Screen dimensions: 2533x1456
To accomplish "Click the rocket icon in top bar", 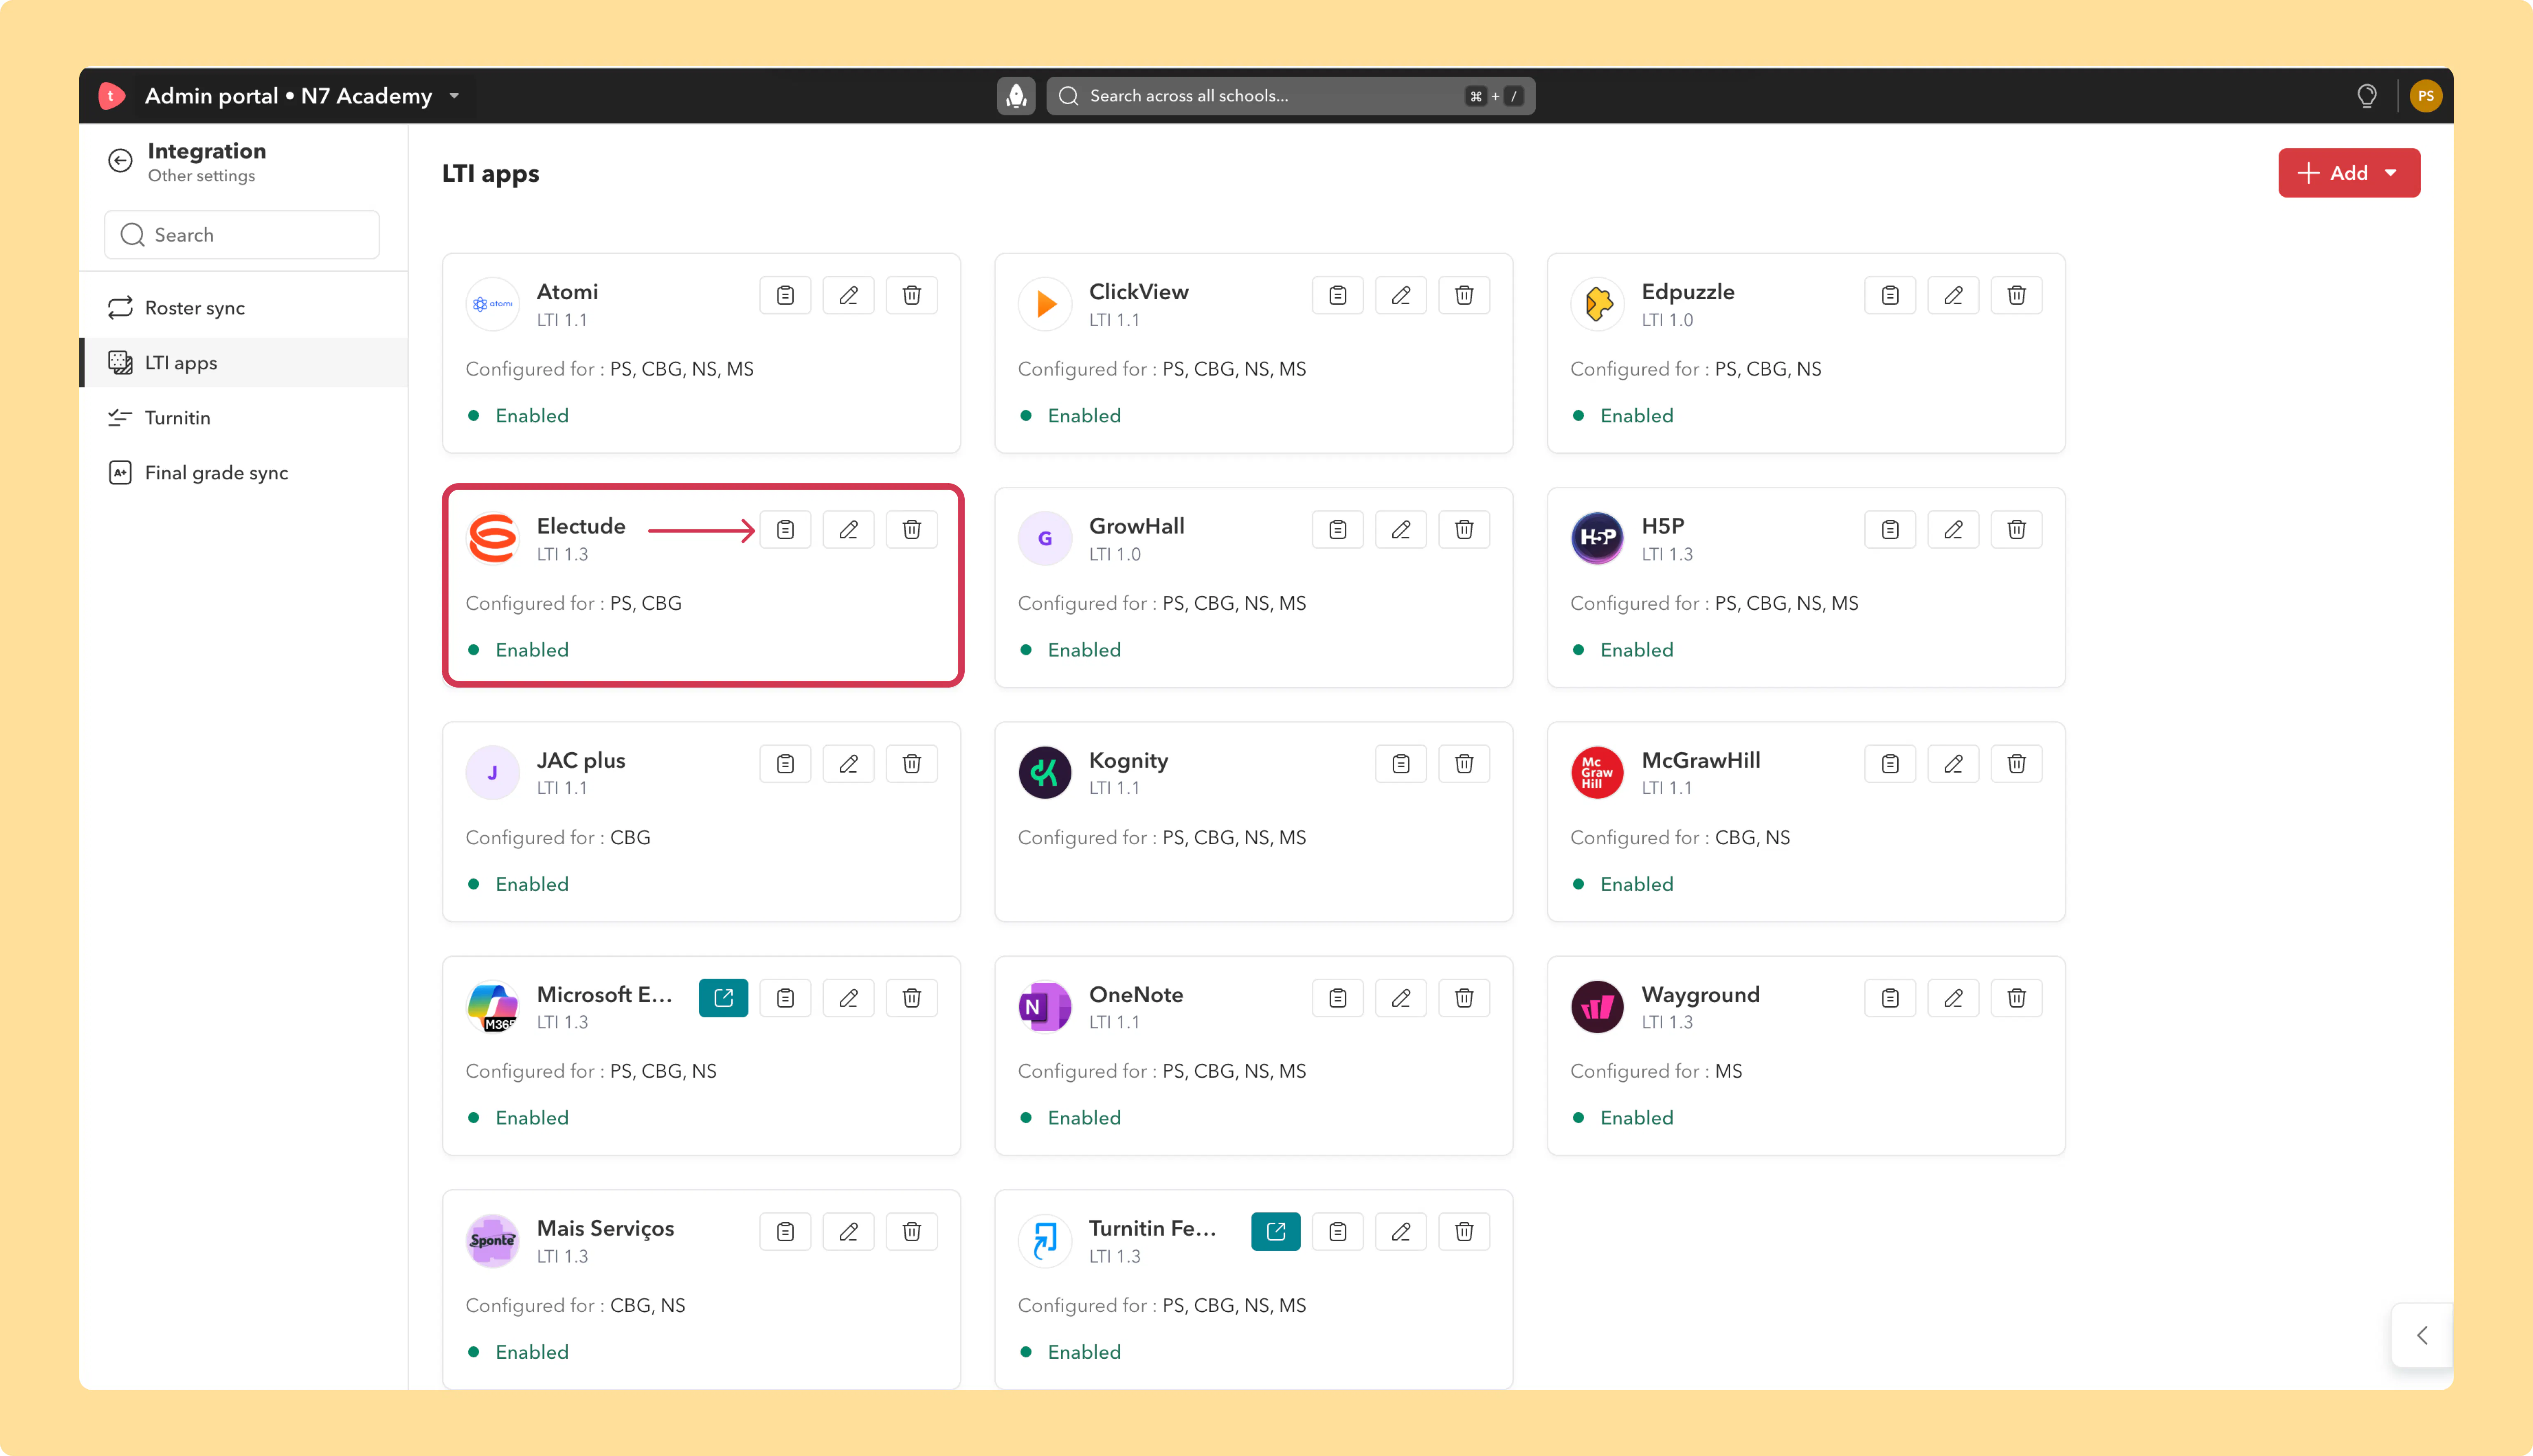I will 1016,96.
